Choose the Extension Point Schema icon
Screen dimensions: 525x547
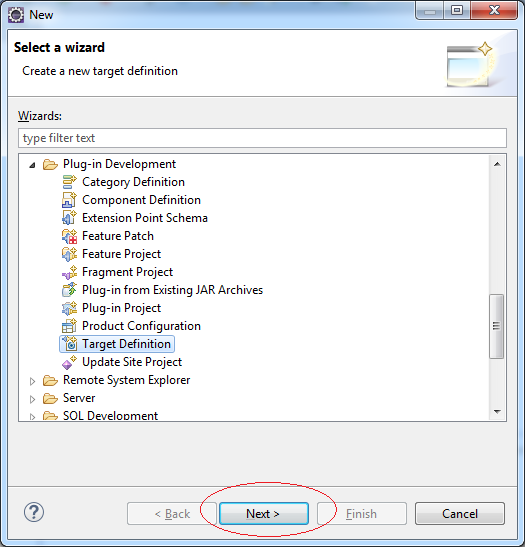click(x=69, y=218)
